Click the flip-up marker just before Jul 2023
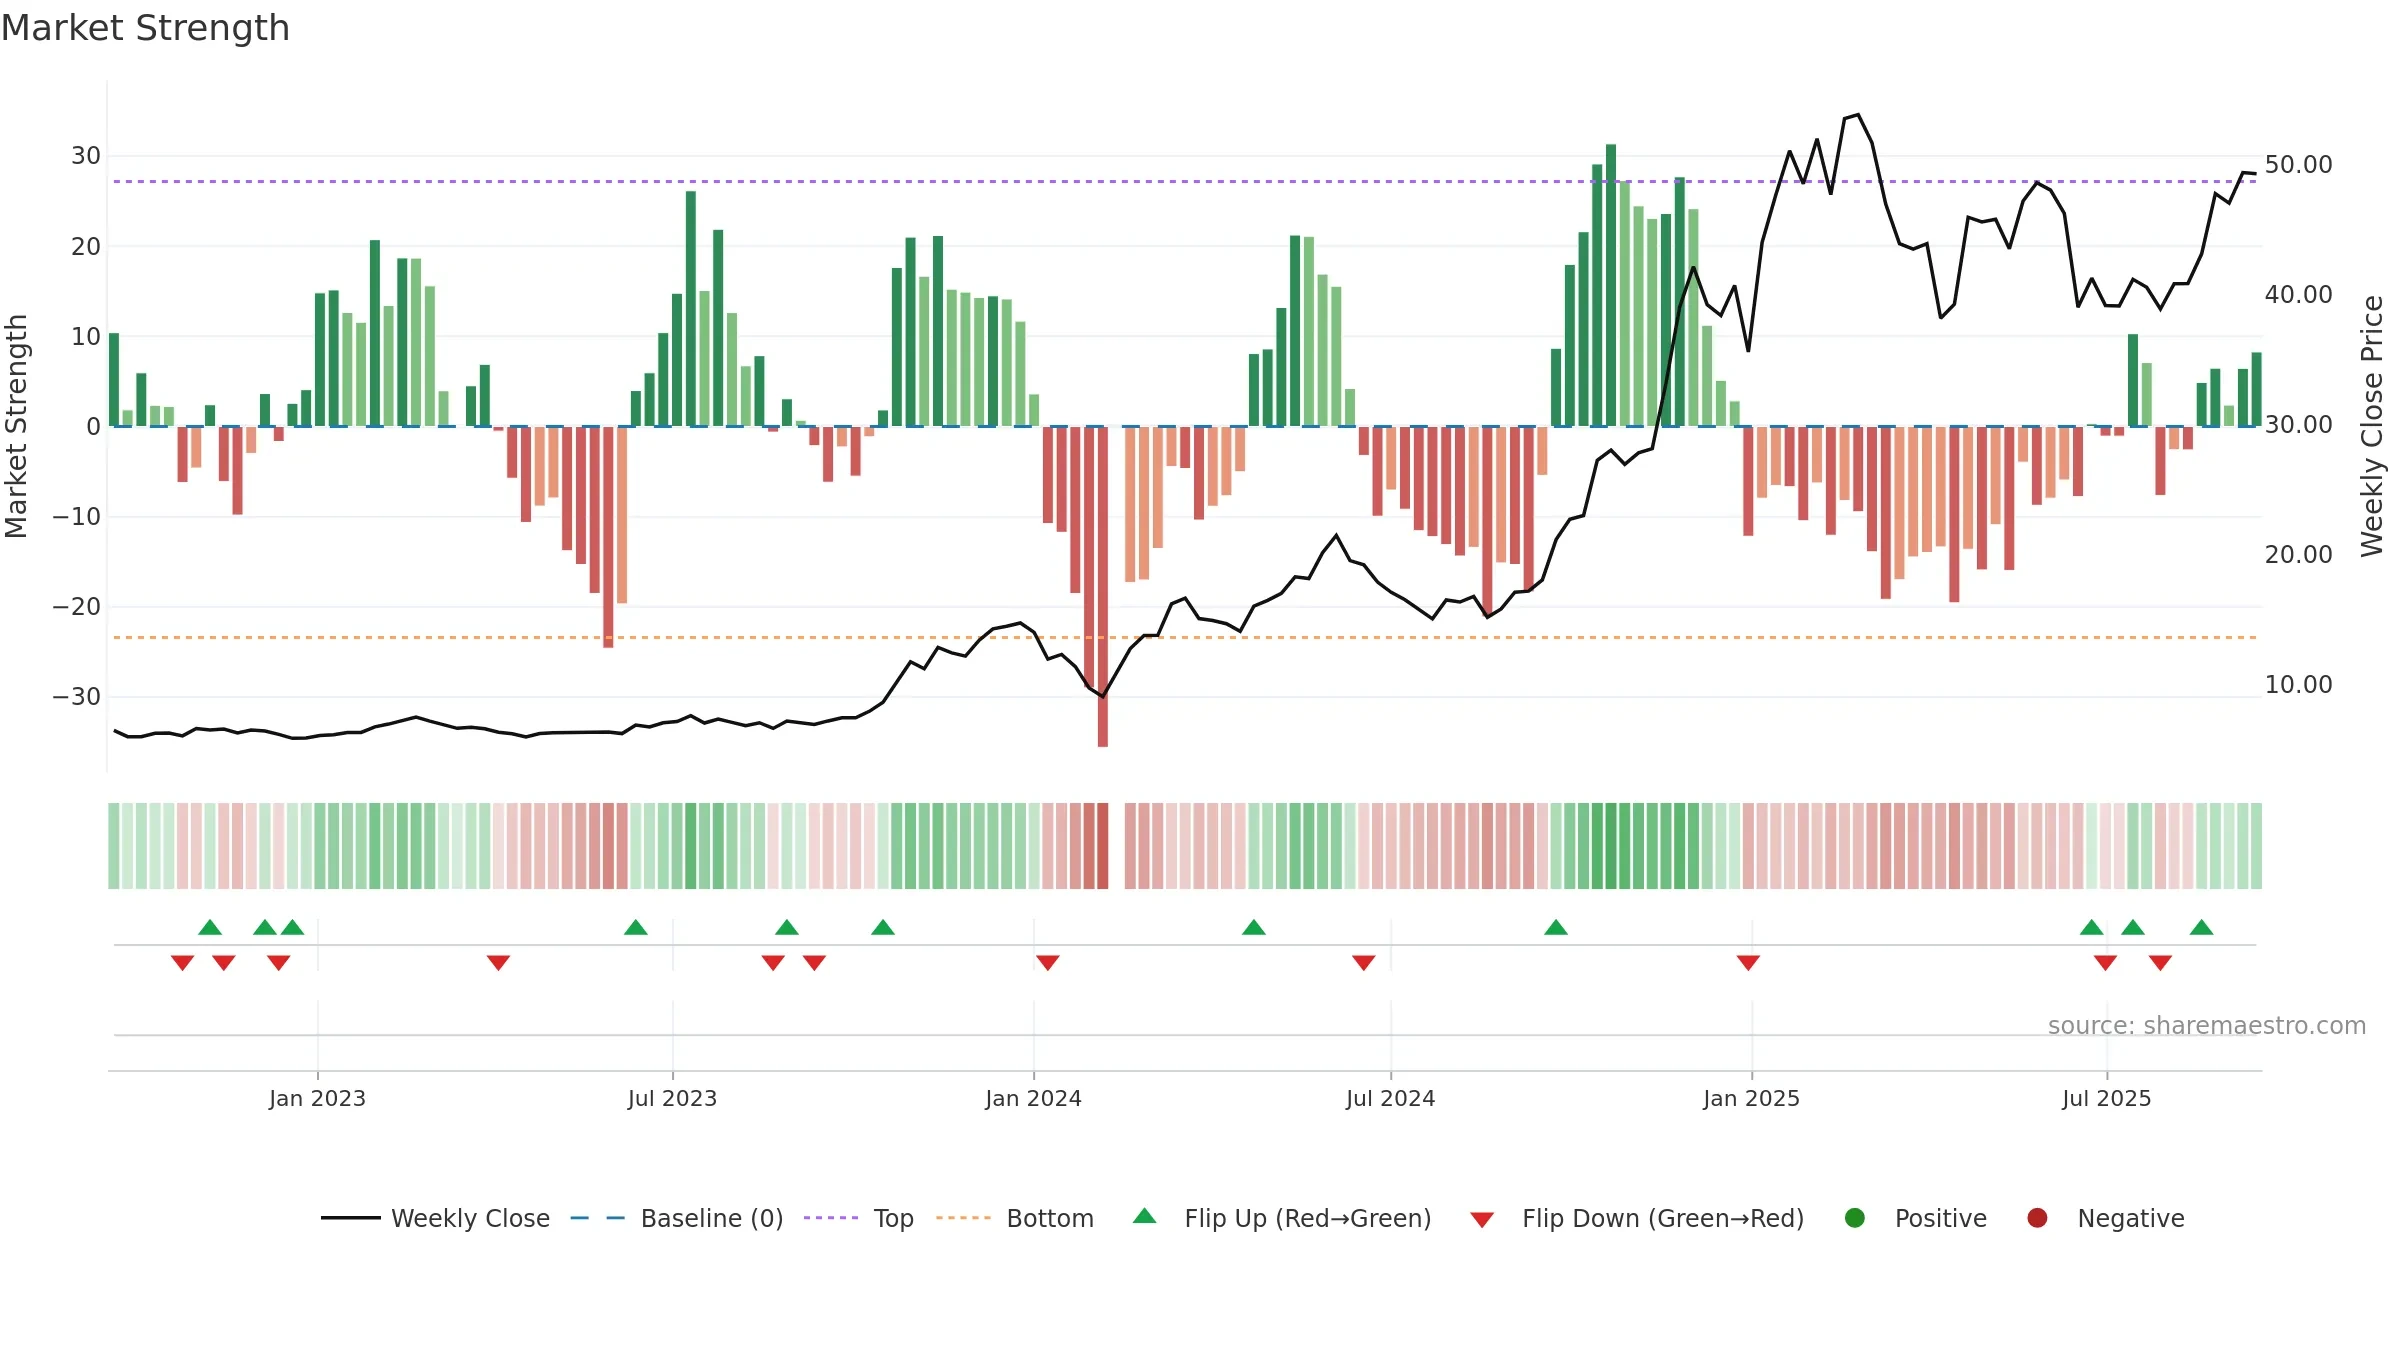 coord(636,927)
